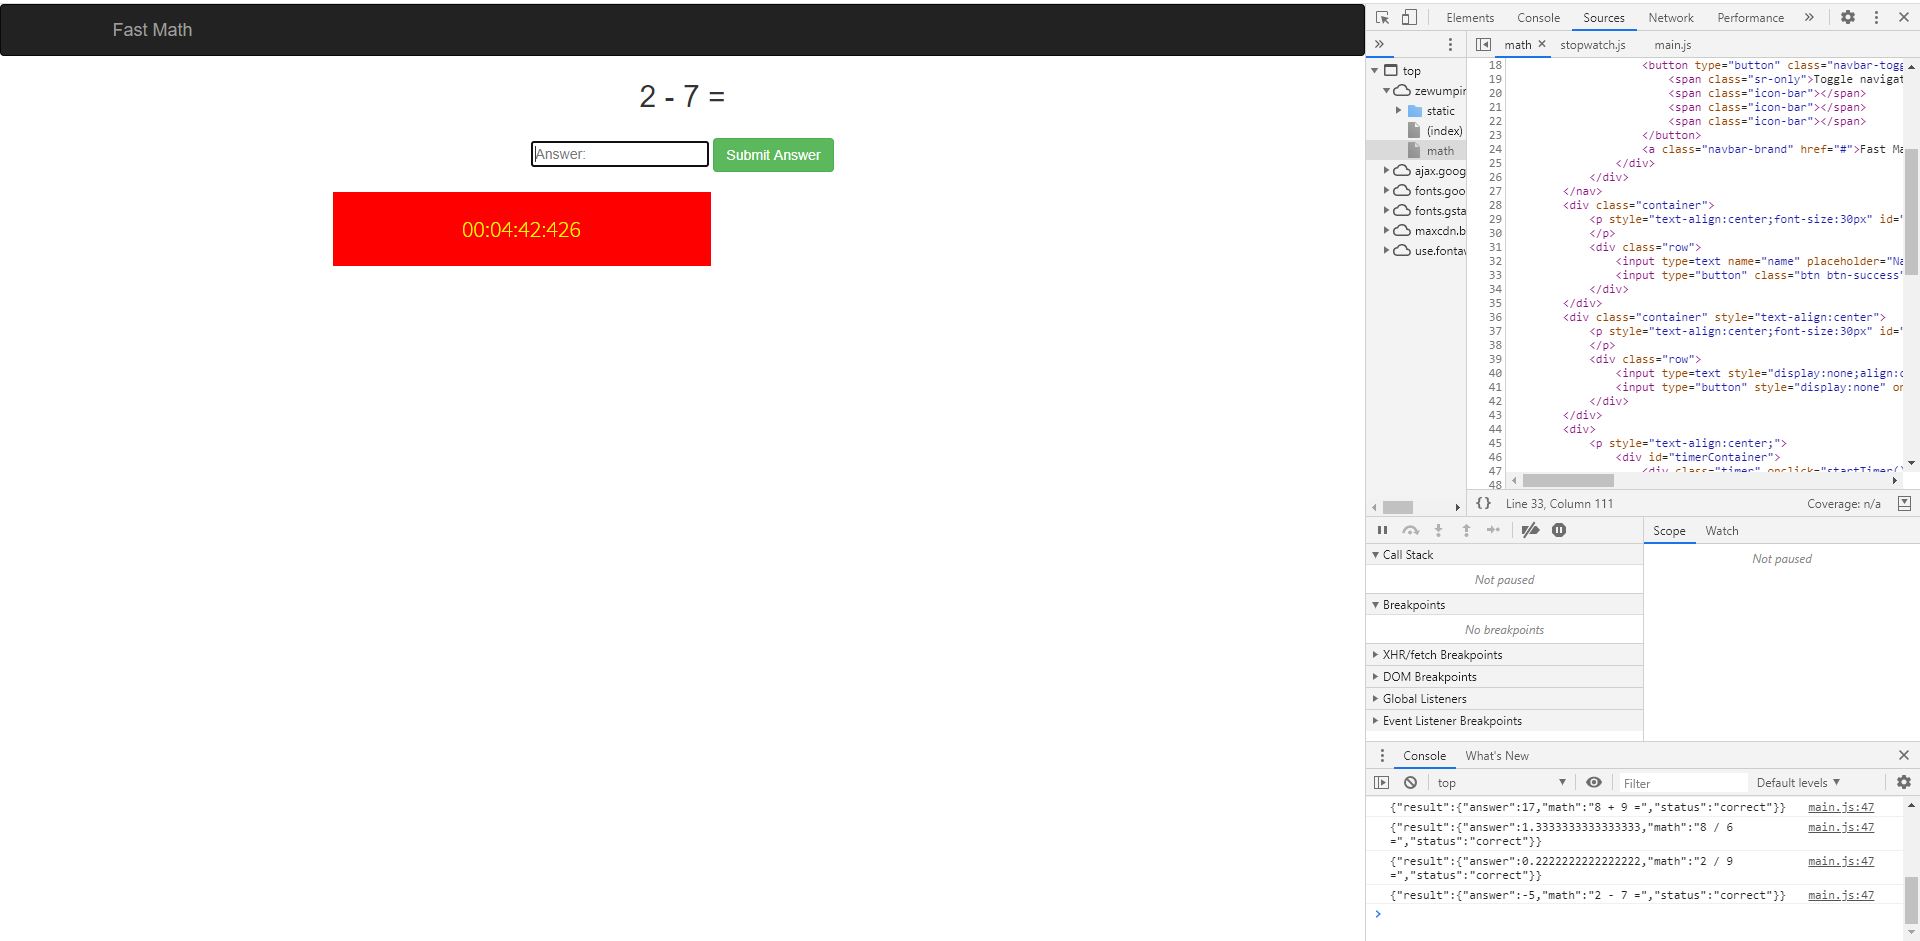Image resolution: width=1920 pixels, height=941 pixels.
Task: Select the (index) file in navigator
Action: point(1444,130)
